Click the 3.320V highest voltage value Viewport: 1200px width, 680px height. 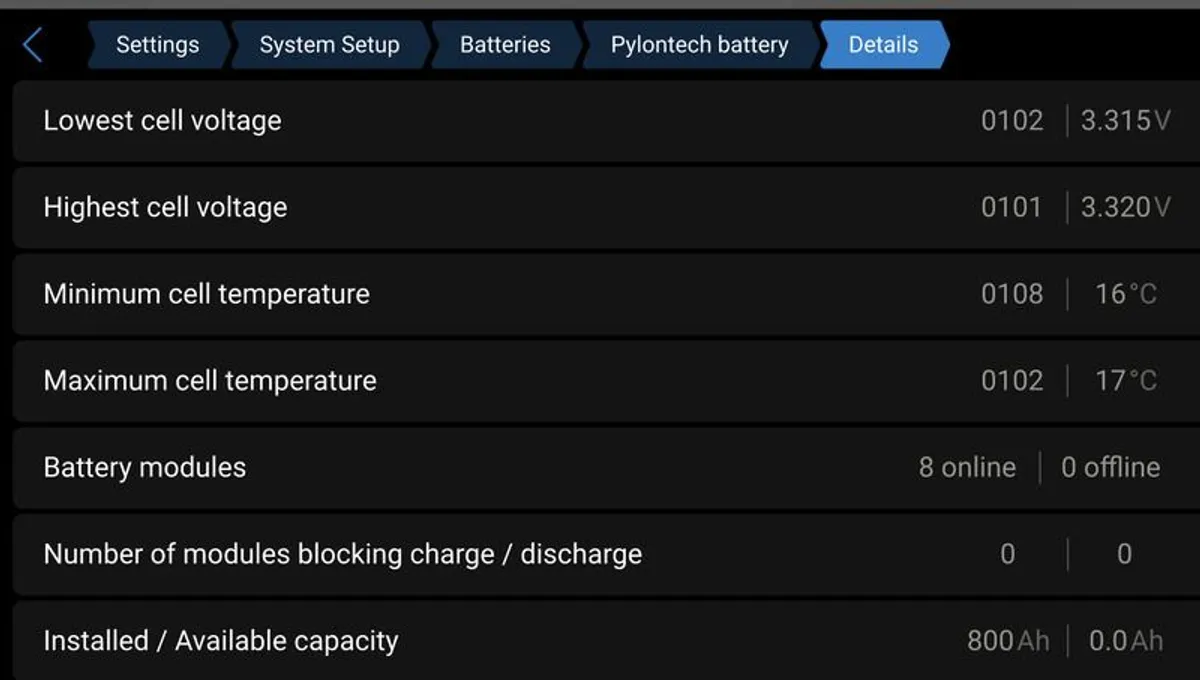(1125, 207)
